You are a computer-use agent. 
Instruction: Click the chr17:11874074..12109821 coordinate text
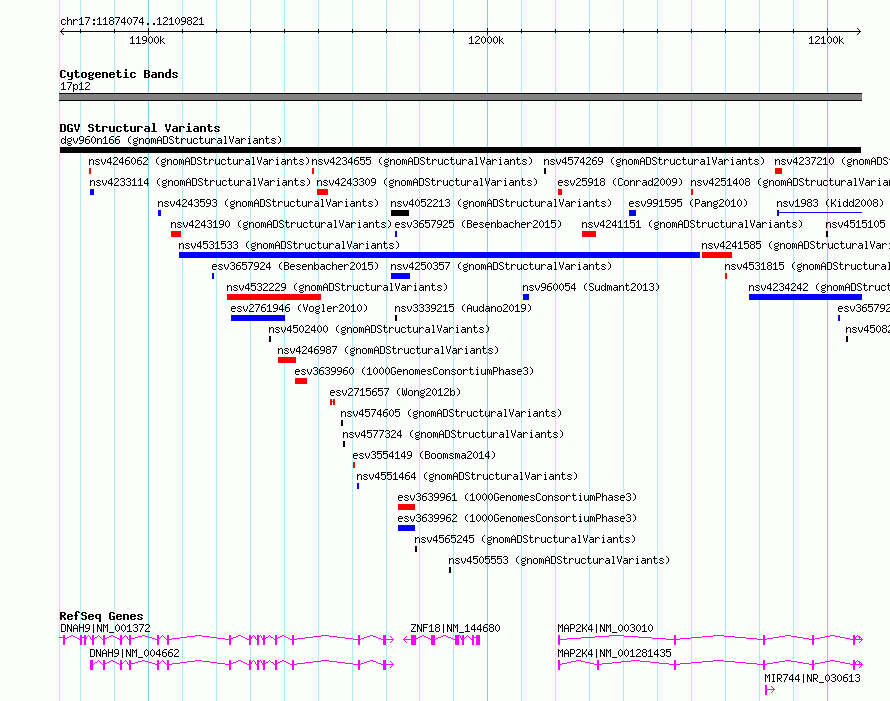pyautogui.click(x=132, y=21)
